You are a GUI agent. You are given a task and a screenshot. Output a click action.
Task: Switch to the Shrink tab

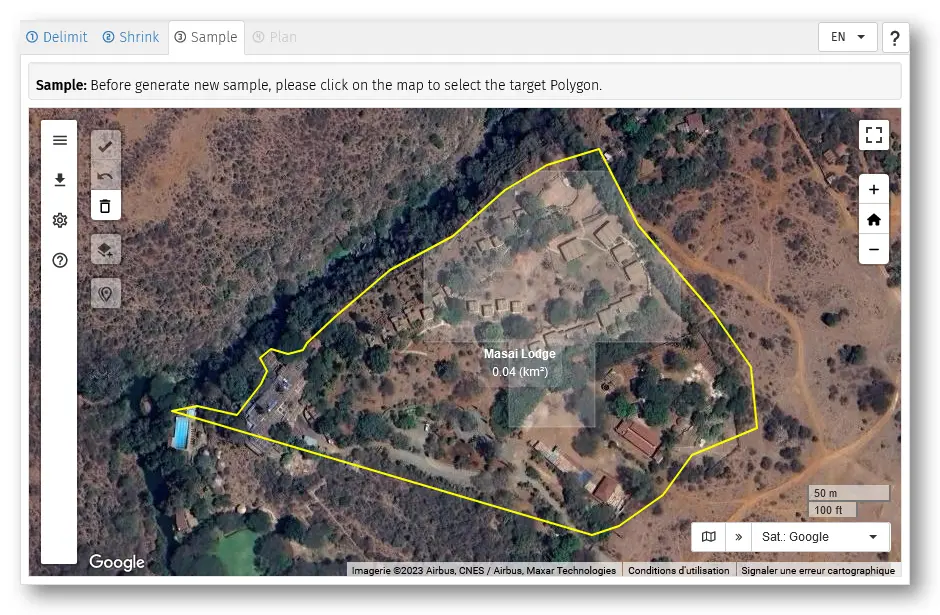(x=130, y=37)
